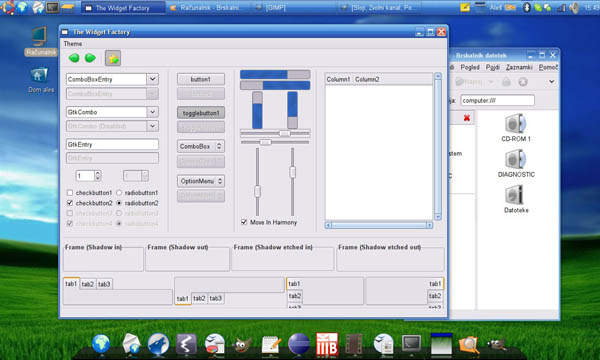Click the speaker volume tray icon
Screen dimensions: 600x360
(574, 8)
